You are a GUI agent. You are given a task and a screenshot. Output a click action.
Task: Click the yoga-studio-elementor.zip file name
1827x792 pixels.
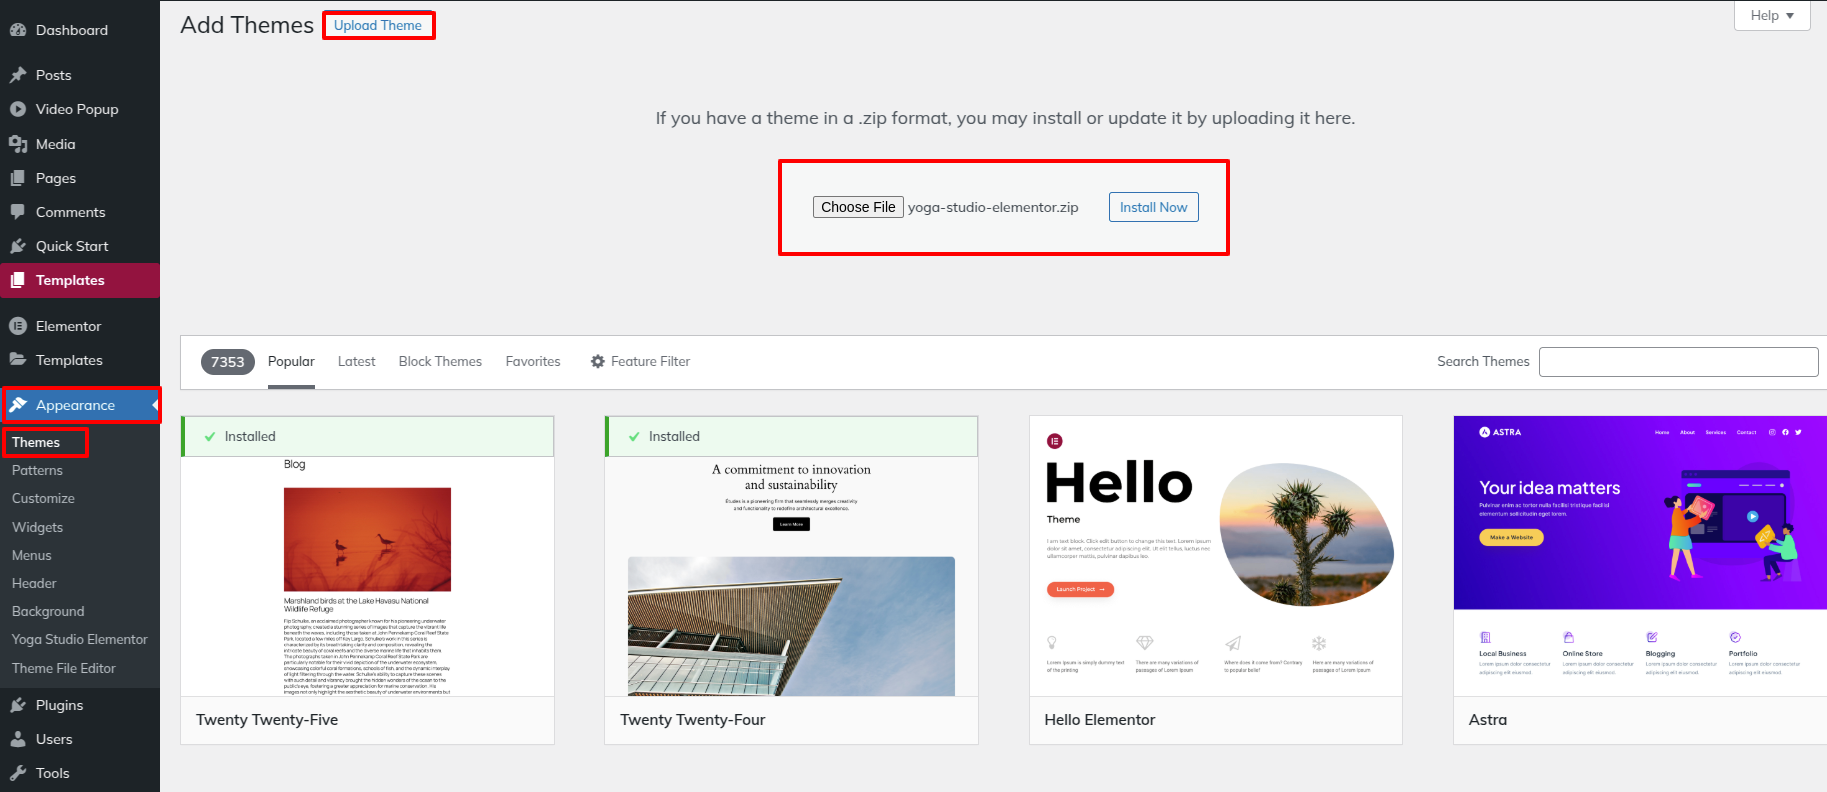pyautogui.click(x=993, y=207)
